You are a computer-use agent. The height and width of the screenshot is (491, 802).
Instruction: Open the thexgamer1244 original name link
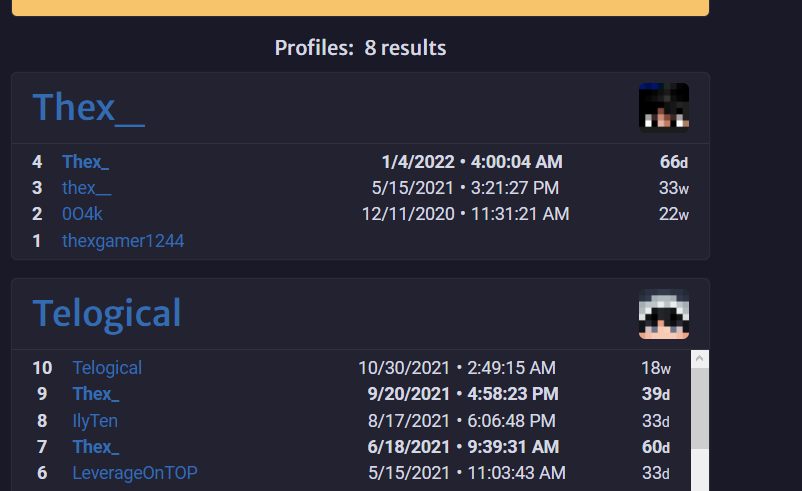click(123, 241)
